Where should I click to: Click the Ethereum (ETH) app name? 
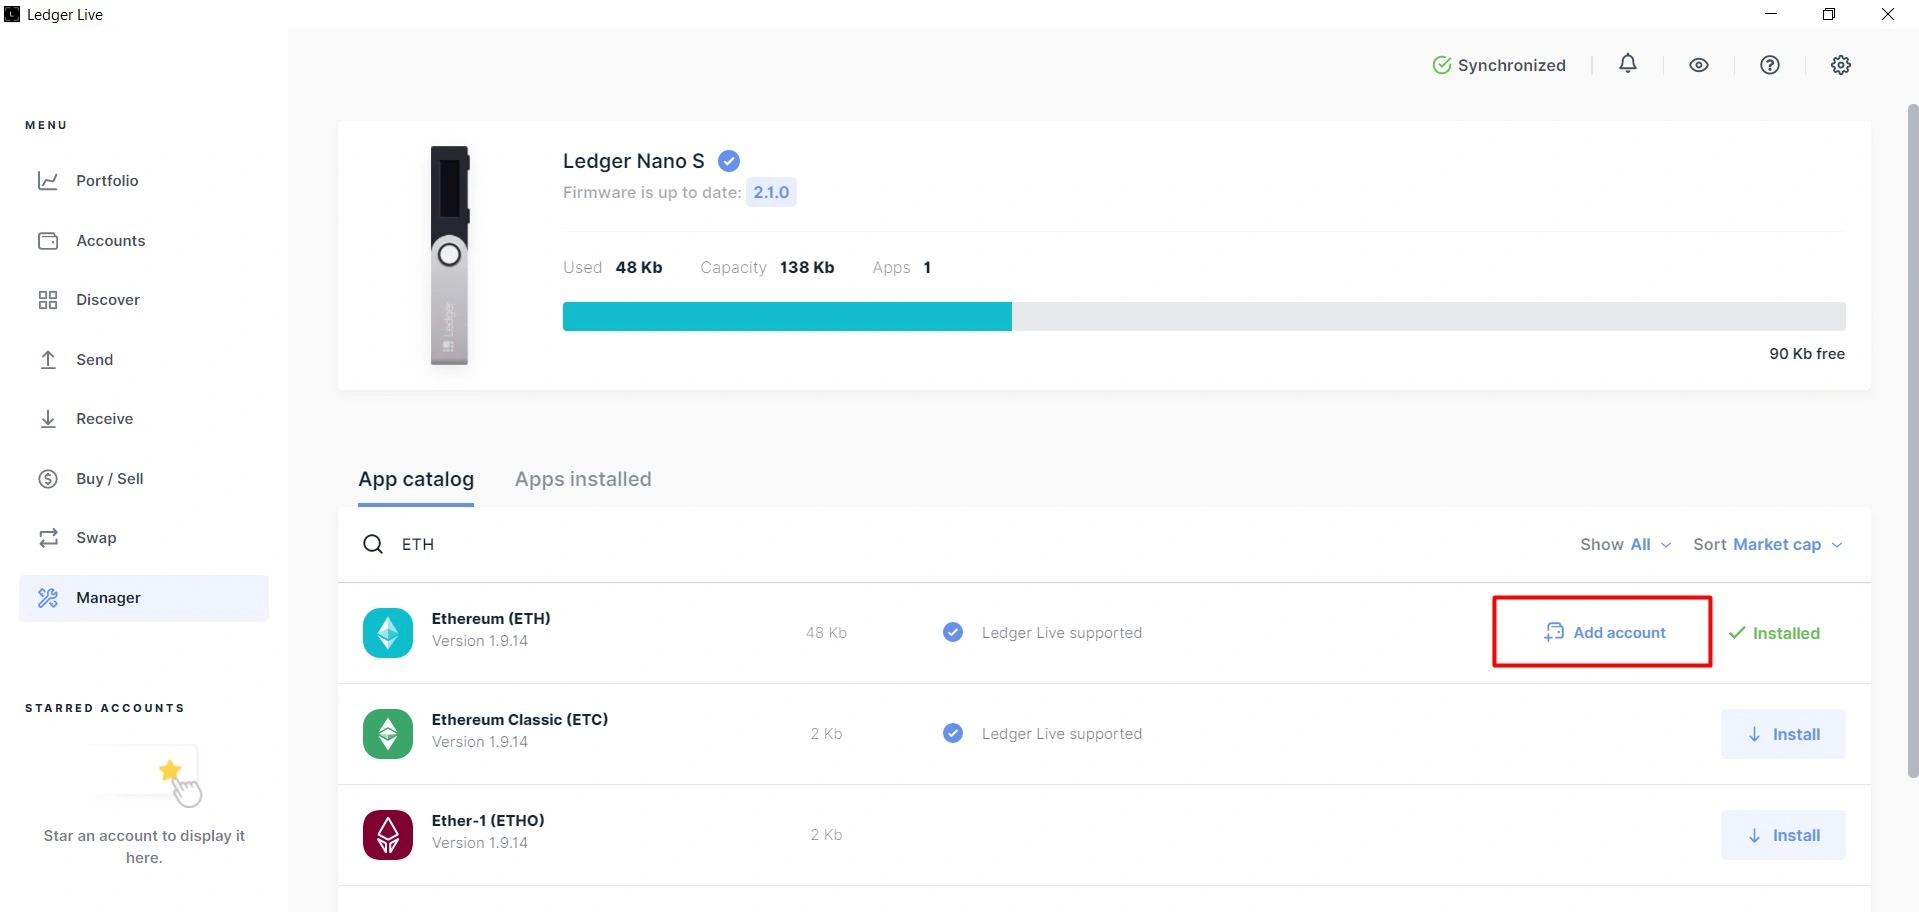pos(491,619)
